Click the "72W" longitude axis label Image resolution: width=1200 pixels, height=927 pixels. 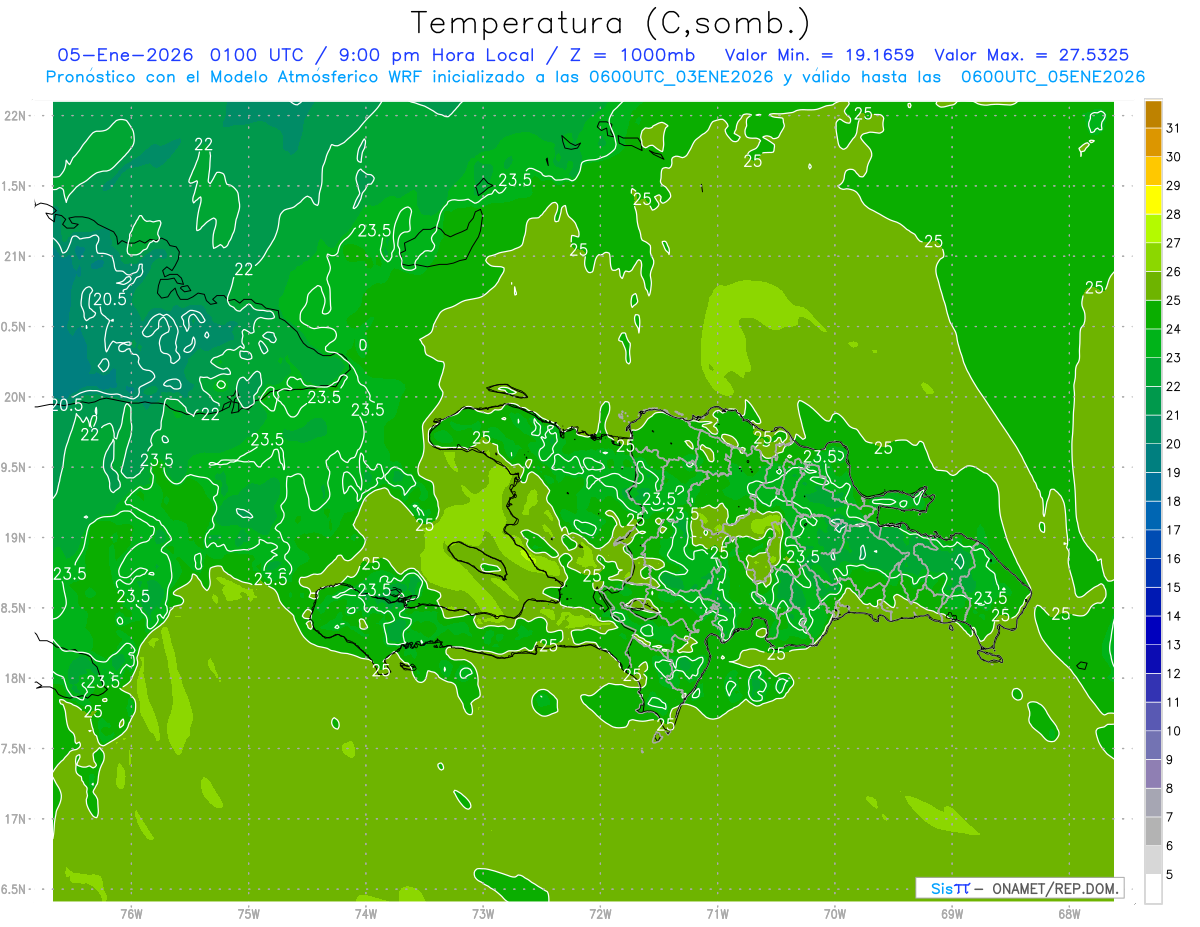pos(600,913)
